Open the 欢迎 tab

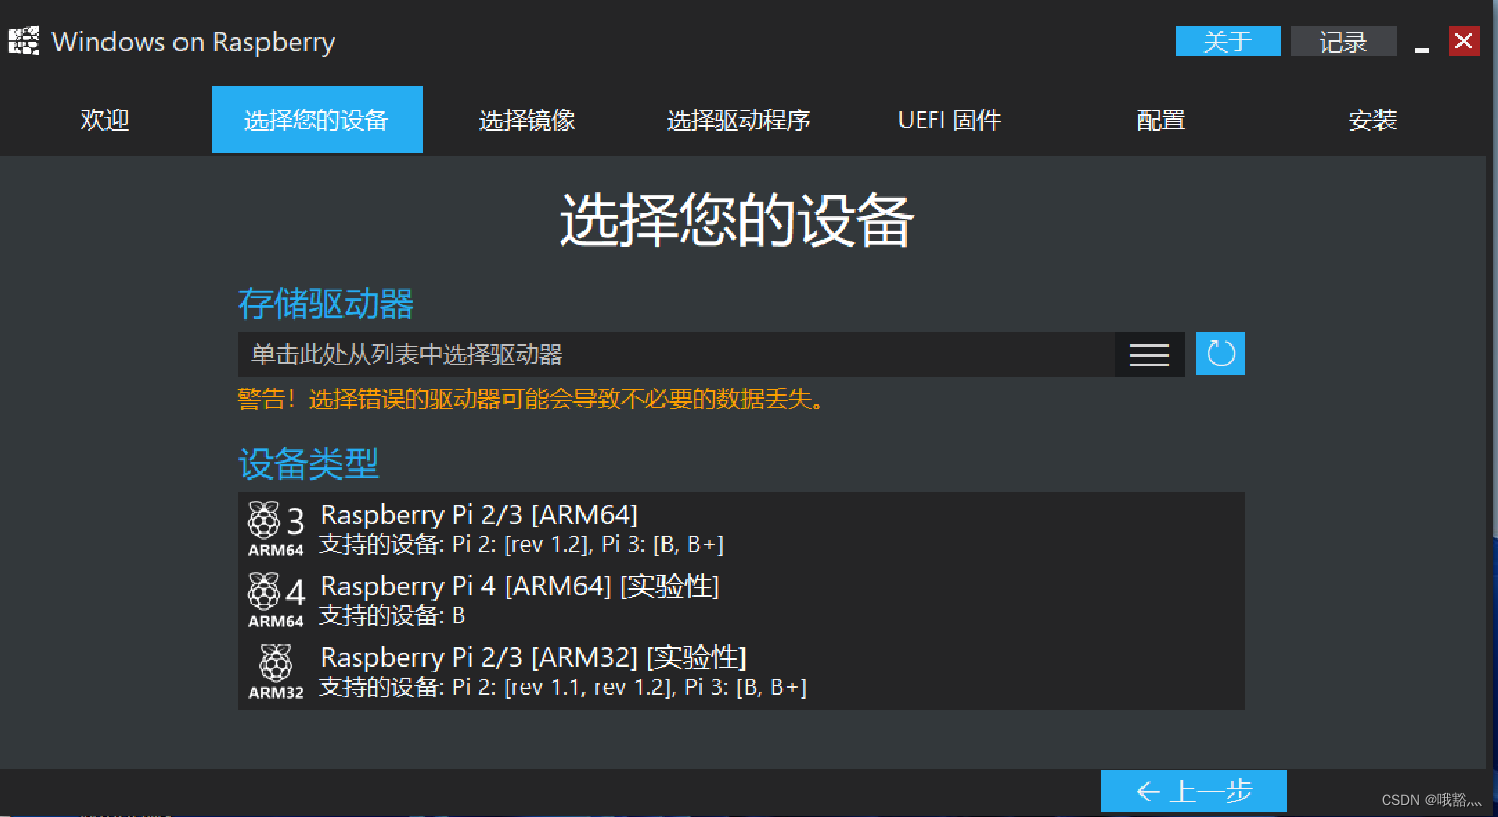coord(105,120)
